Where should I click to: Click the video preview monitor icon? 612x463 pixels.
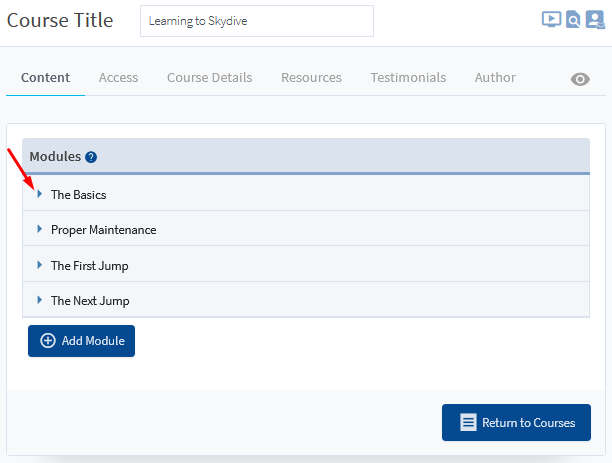coord(552,19)
